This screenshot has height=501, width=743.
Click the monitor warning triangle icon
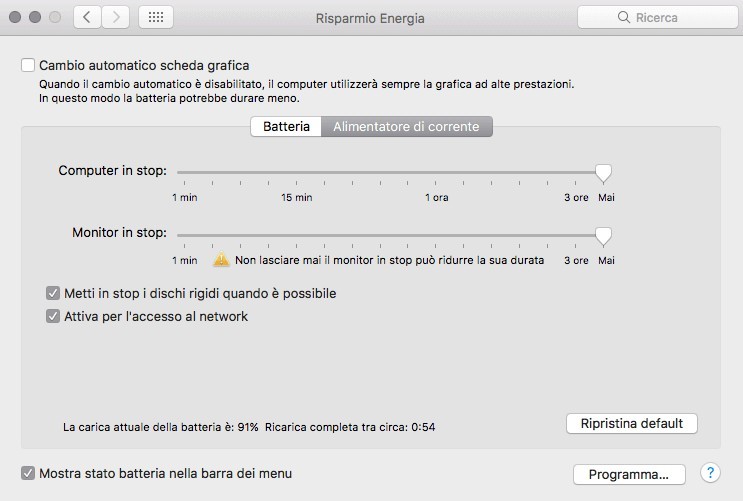pos(221,260)
